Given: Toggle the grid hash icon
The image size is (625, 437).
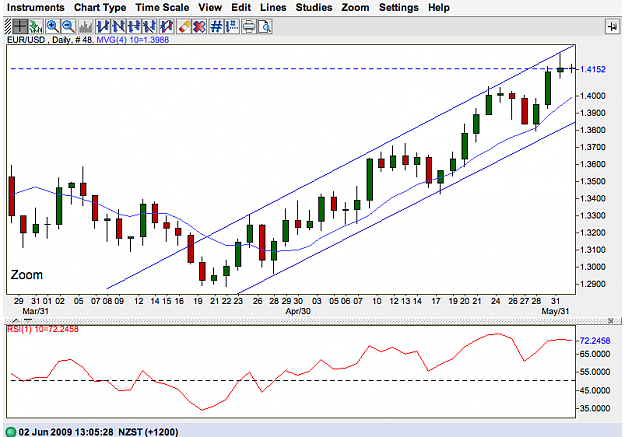Looking at the screenshot, I should pos(216,27).
